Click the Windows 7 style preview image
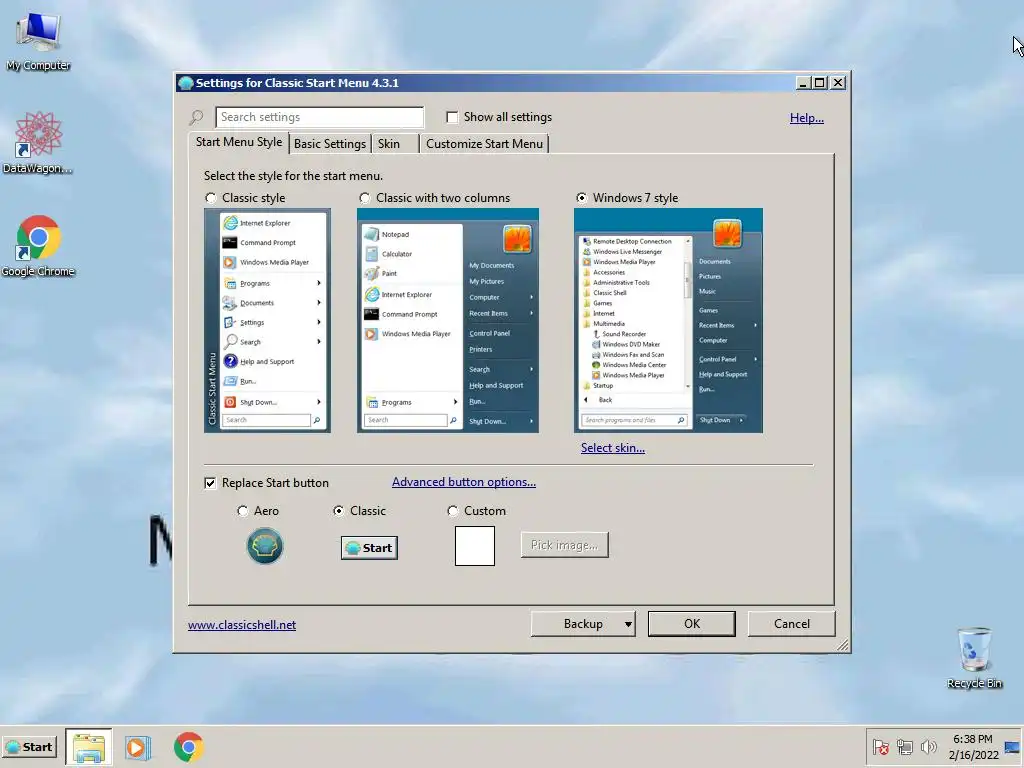This screenshot has height=768, width=1024. coord(668,321)
